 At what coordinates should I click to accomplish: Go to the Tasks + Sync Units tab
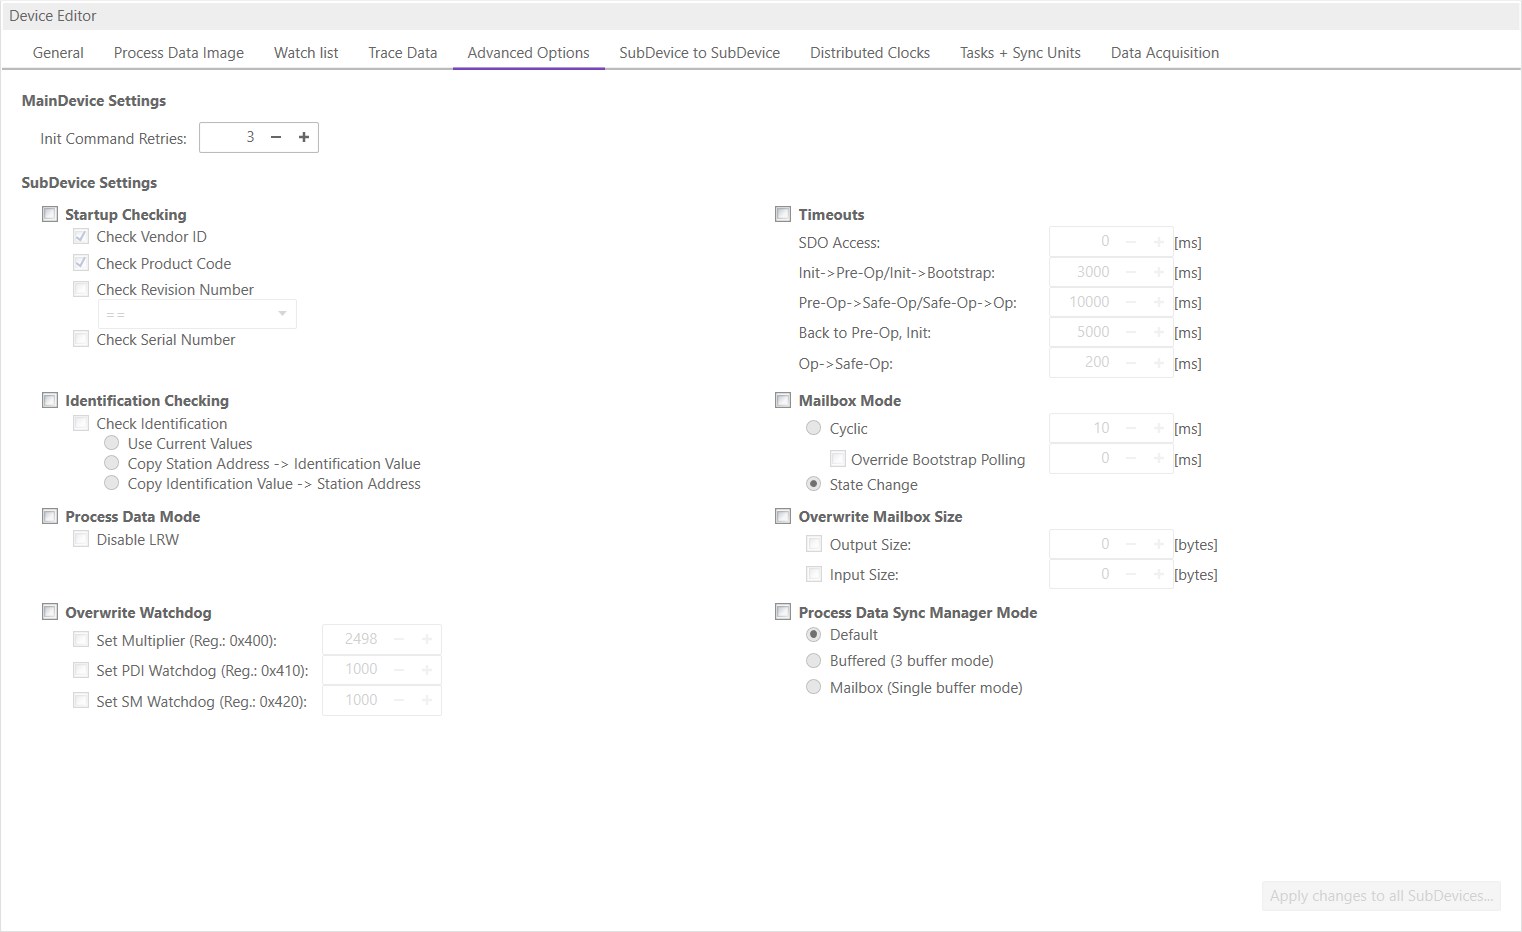1019,53
